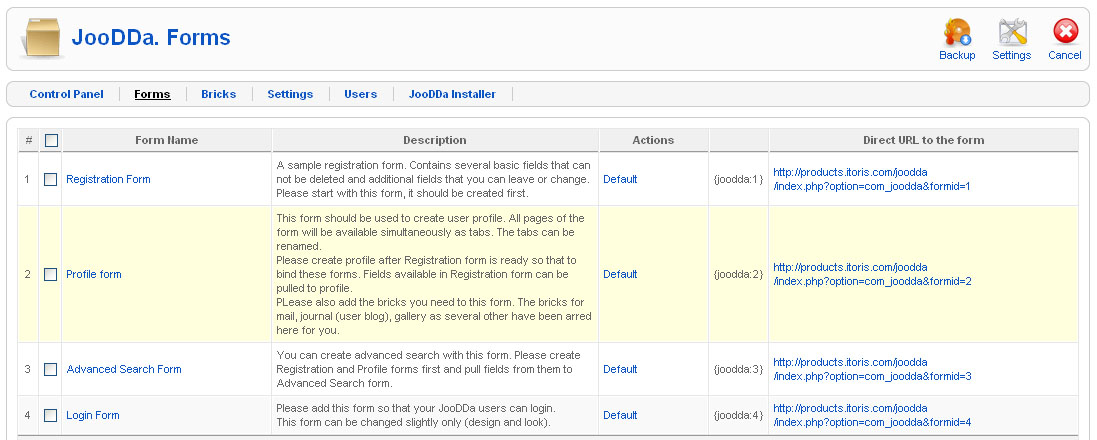Open the Settings toolbar icon
1097x440 pixels.
1012,33
